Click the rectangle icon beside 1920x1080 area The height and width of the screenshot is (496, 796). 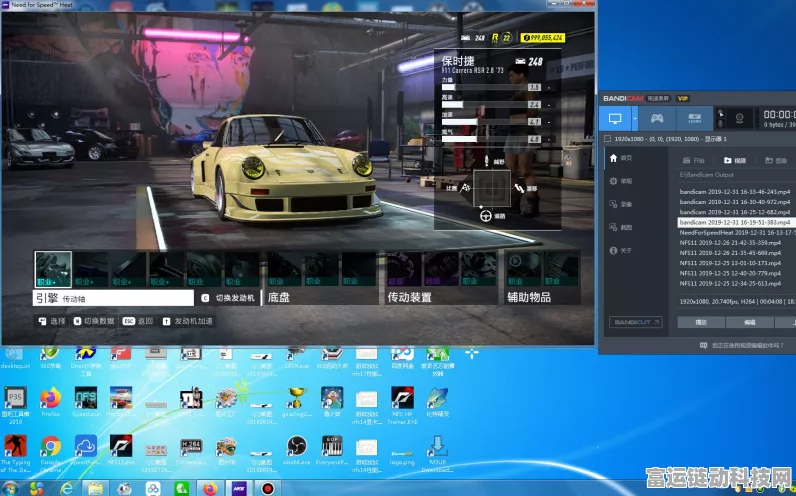click(x=607, y=139)
